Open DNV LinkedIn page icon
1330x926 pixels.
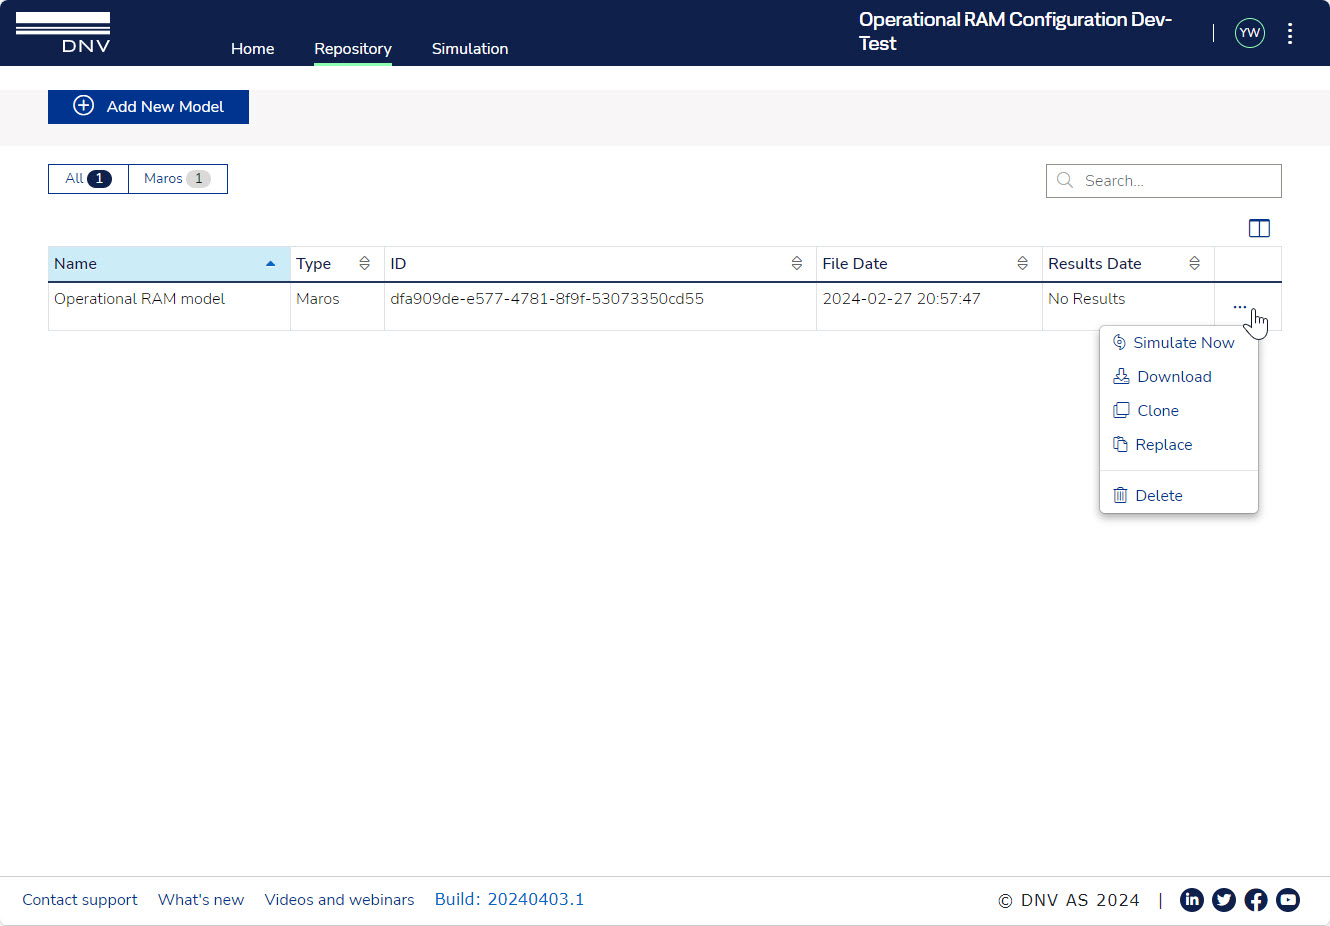1192,900
